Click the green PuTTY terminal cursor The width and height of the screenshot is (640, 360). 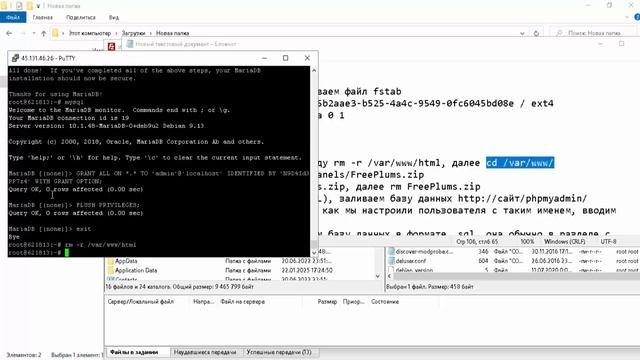tap(67, 253)
